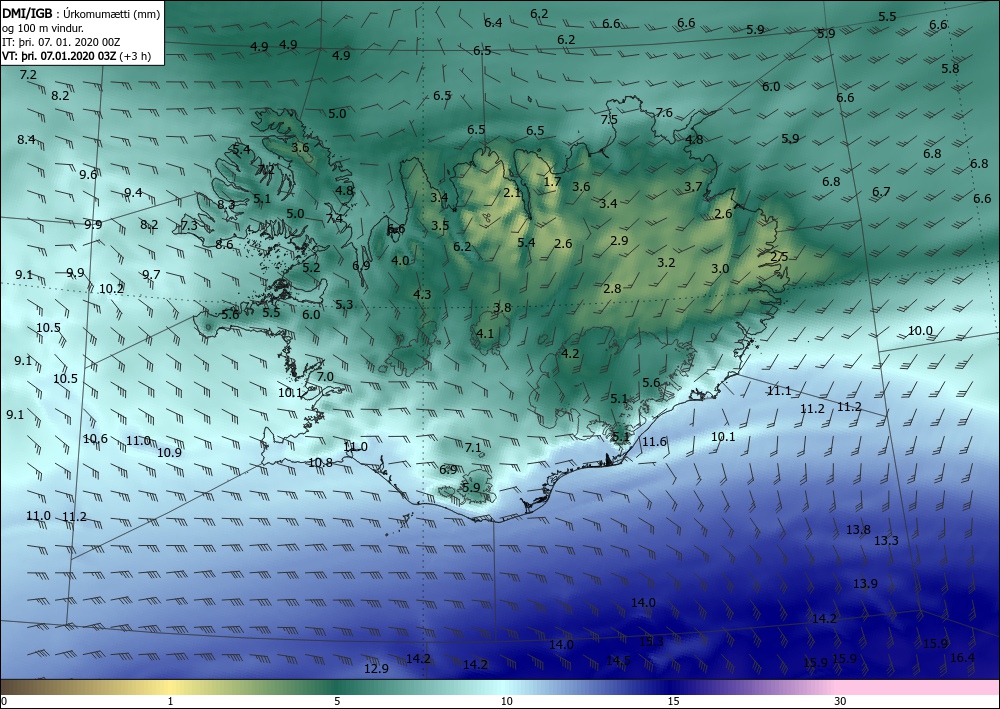The width and height of the screenshot is (1000, 709).
Task: Select the map value 14.5
Action: tap(618, 661)
